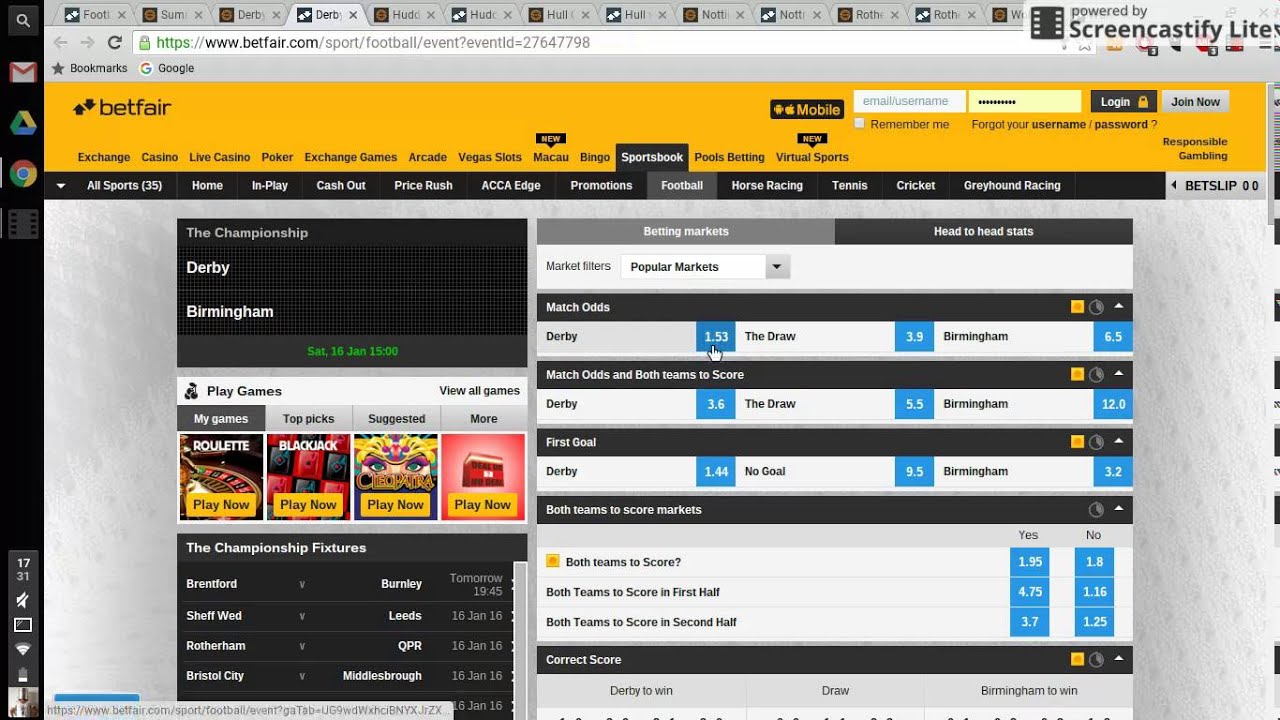The width and height of the screenshot is (1280, 720).
Task: Click the circular stats icon in Match Odds header
Action: (1096, 307)
